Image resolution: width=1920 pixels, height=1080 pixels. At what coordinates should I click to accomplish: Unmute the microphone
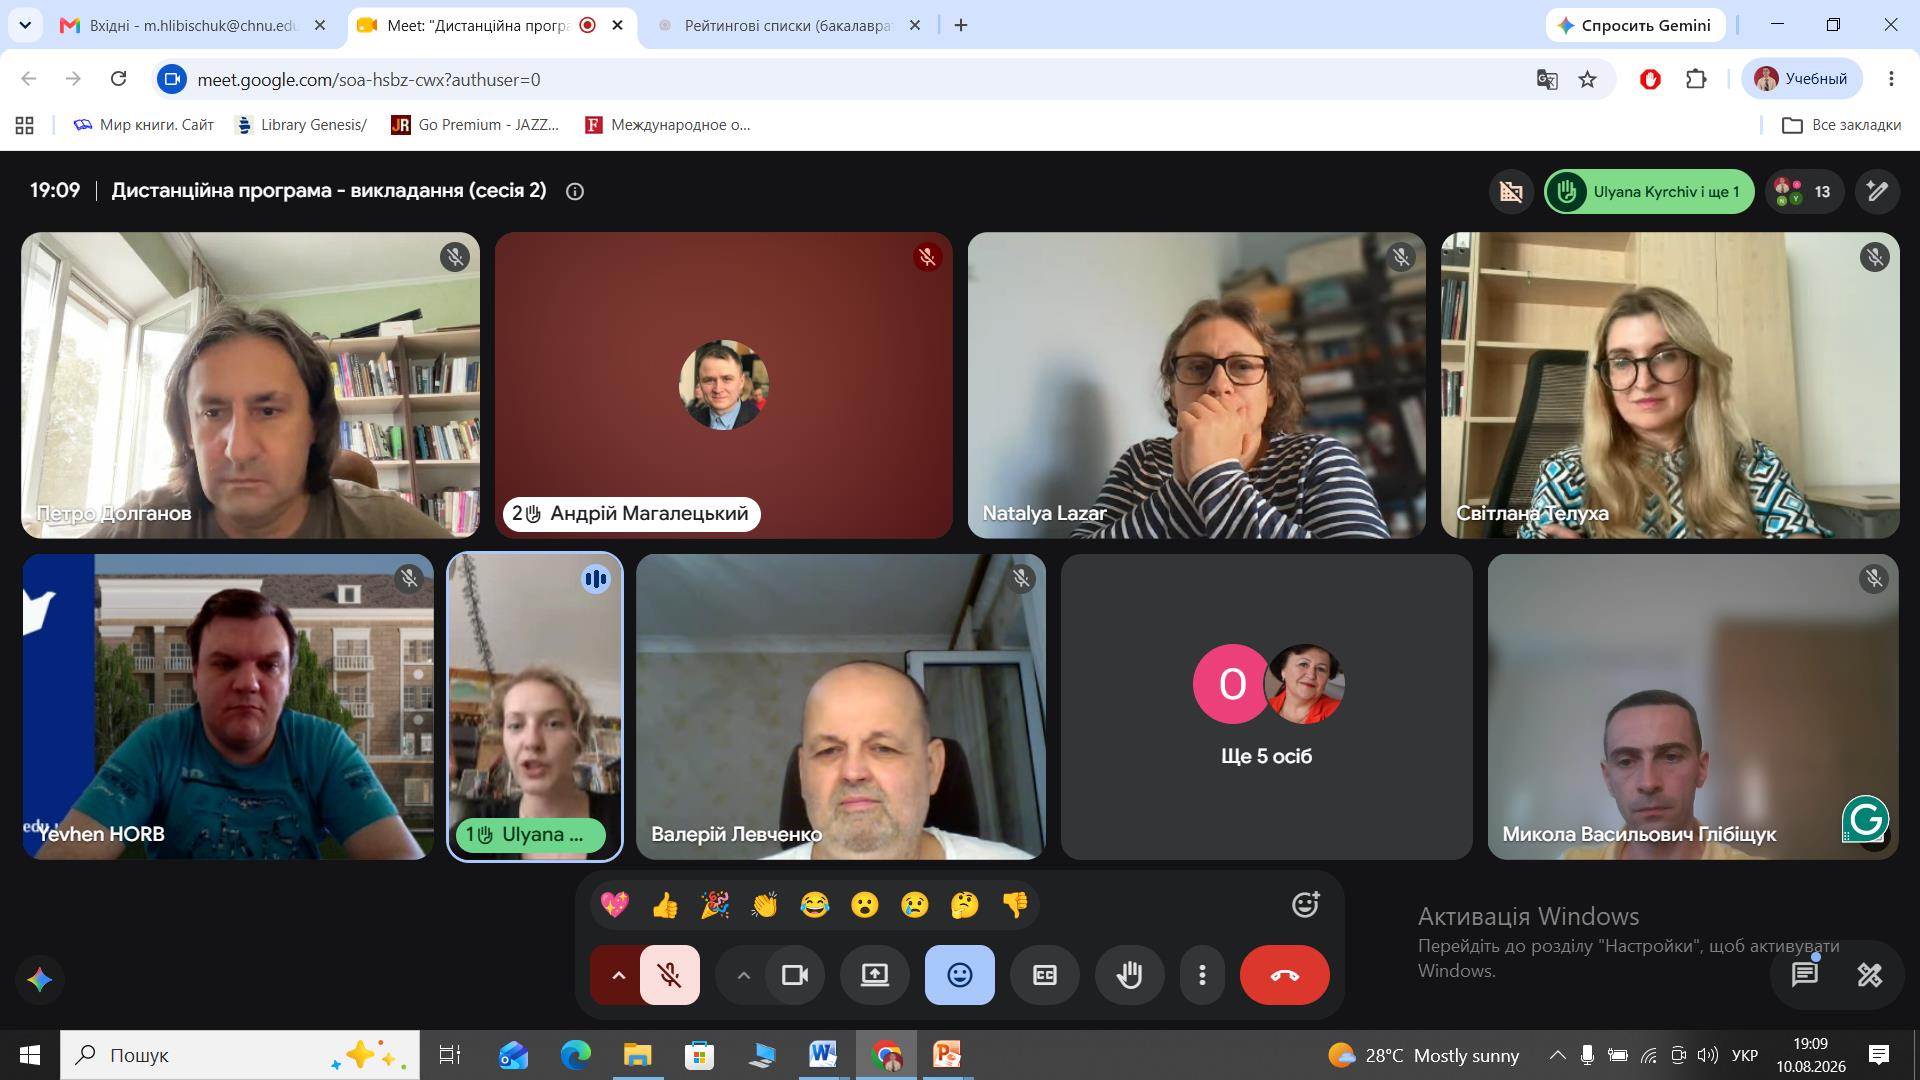pos(670,975)
